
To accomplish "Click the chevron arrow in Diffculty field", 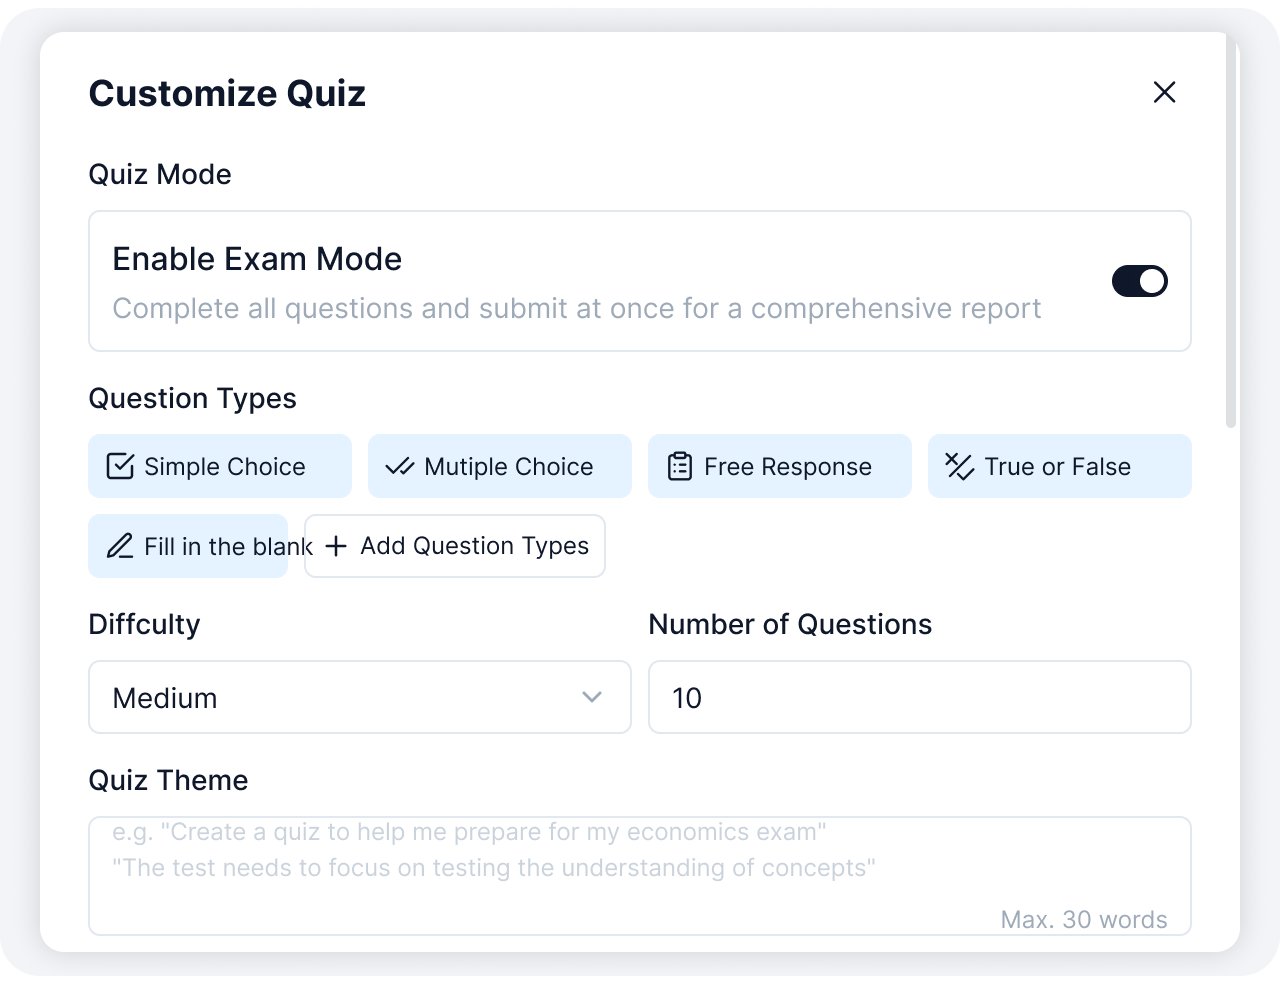I will (x=592, y=697).
